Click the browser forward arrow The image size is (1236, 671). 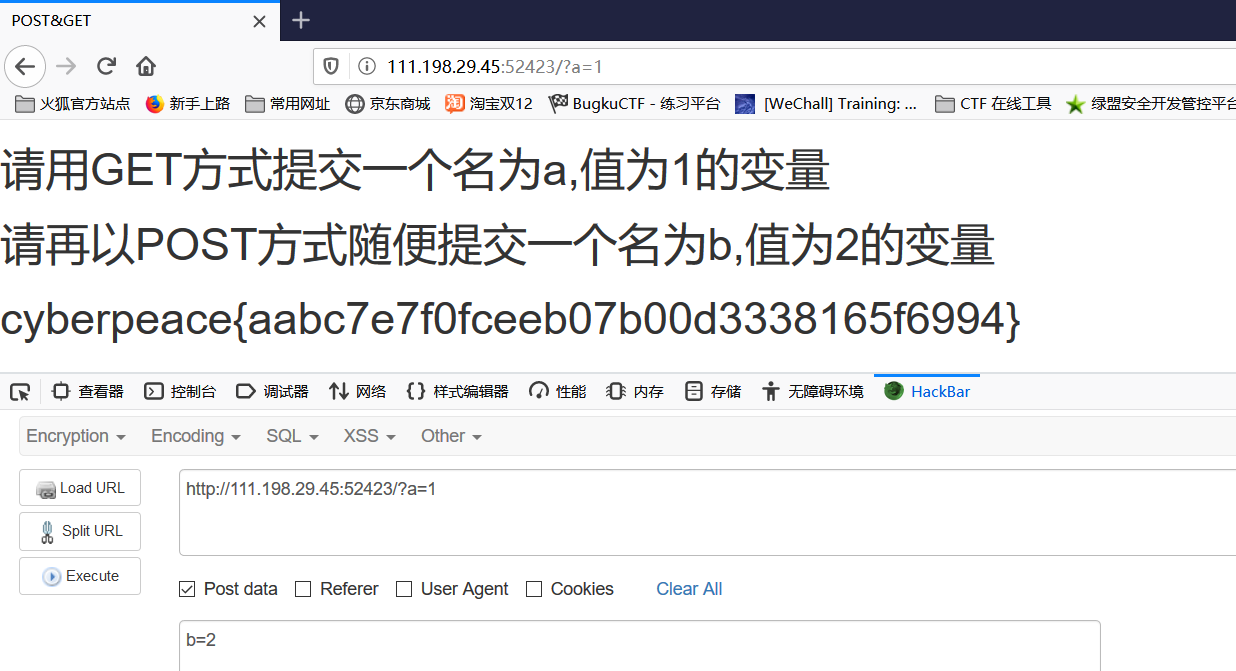point(66,66)
